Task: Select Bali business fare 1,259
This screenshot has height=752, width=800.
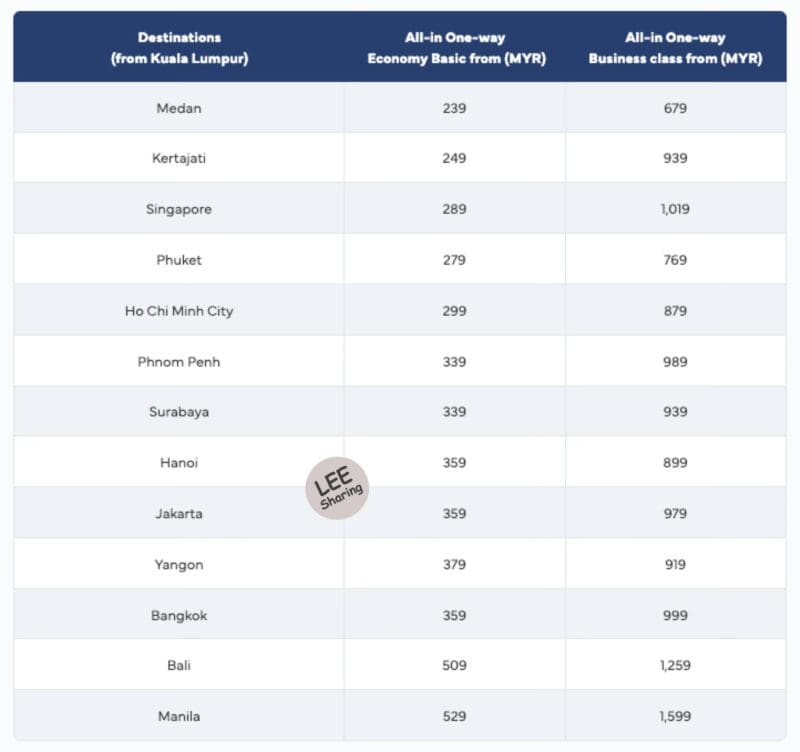Action: pyautogui.click(x=675, y=665)
